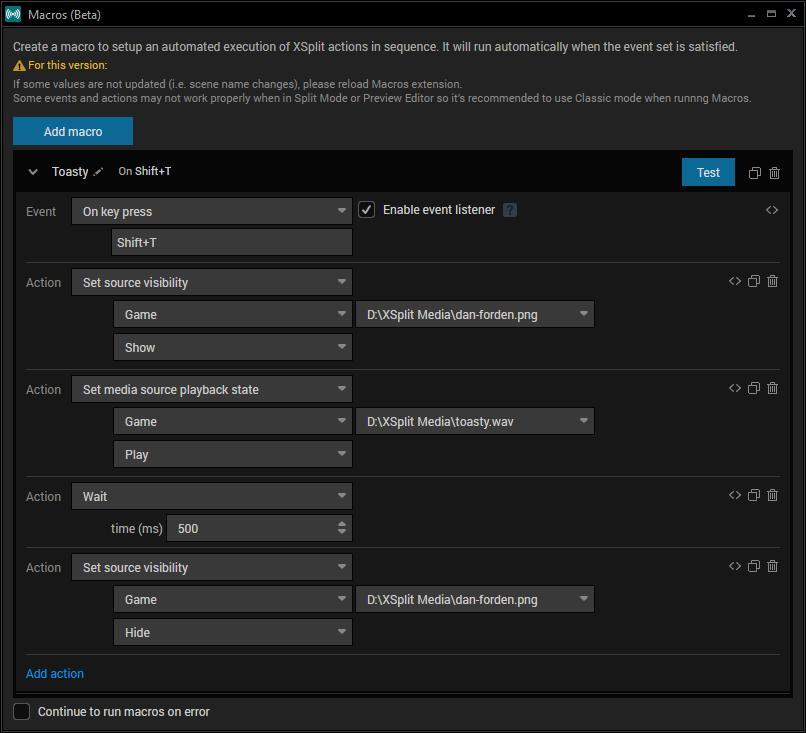Increase wait time with the up arrow

342,524
